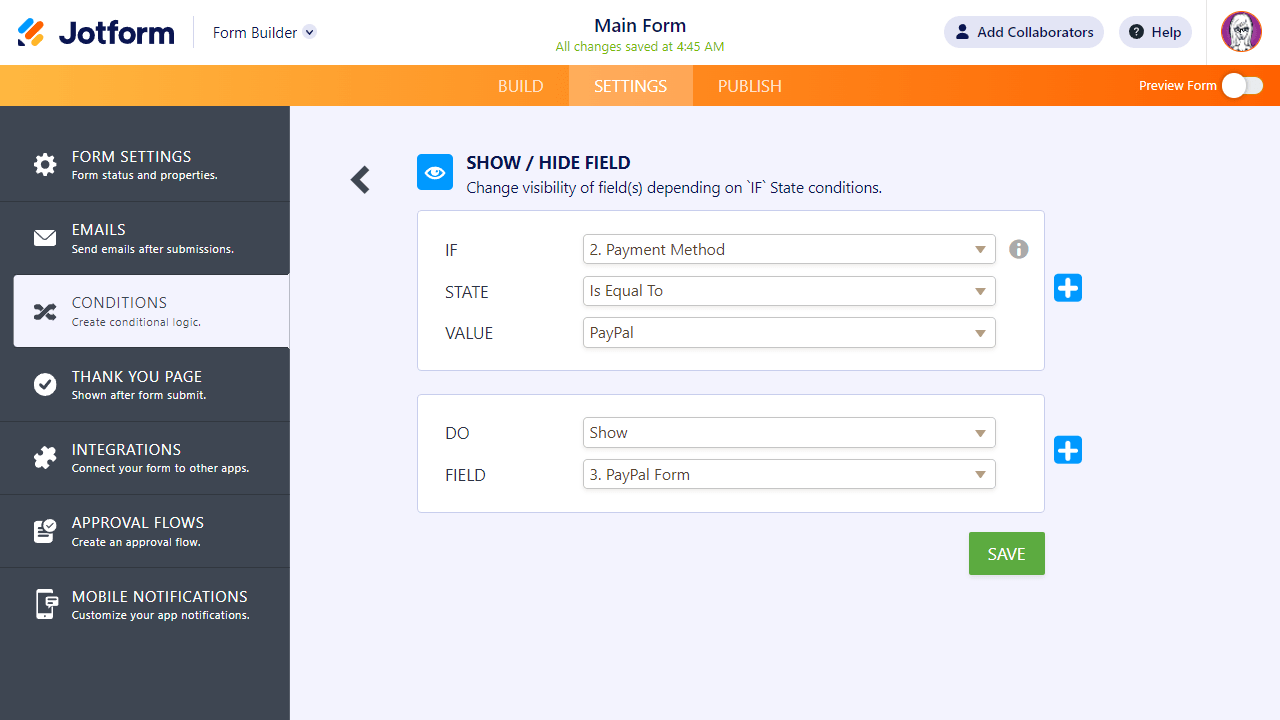Image resolution: width=1280 pixels, height=720 pixels.
Task: Open the IF field dropdown
Action: [788, 250]
